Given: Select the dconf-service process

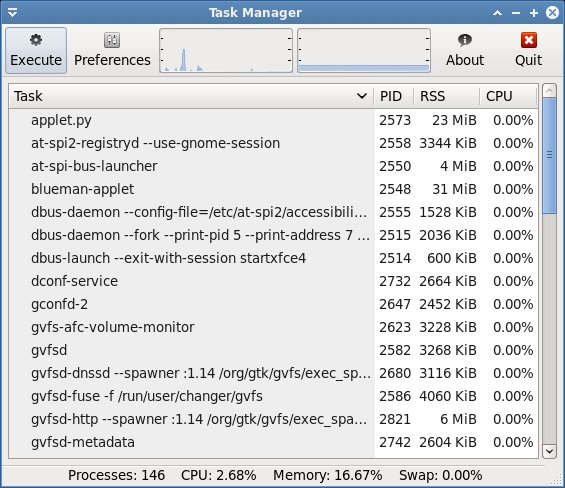Looking at the screenshot, I should coord(273,281).
